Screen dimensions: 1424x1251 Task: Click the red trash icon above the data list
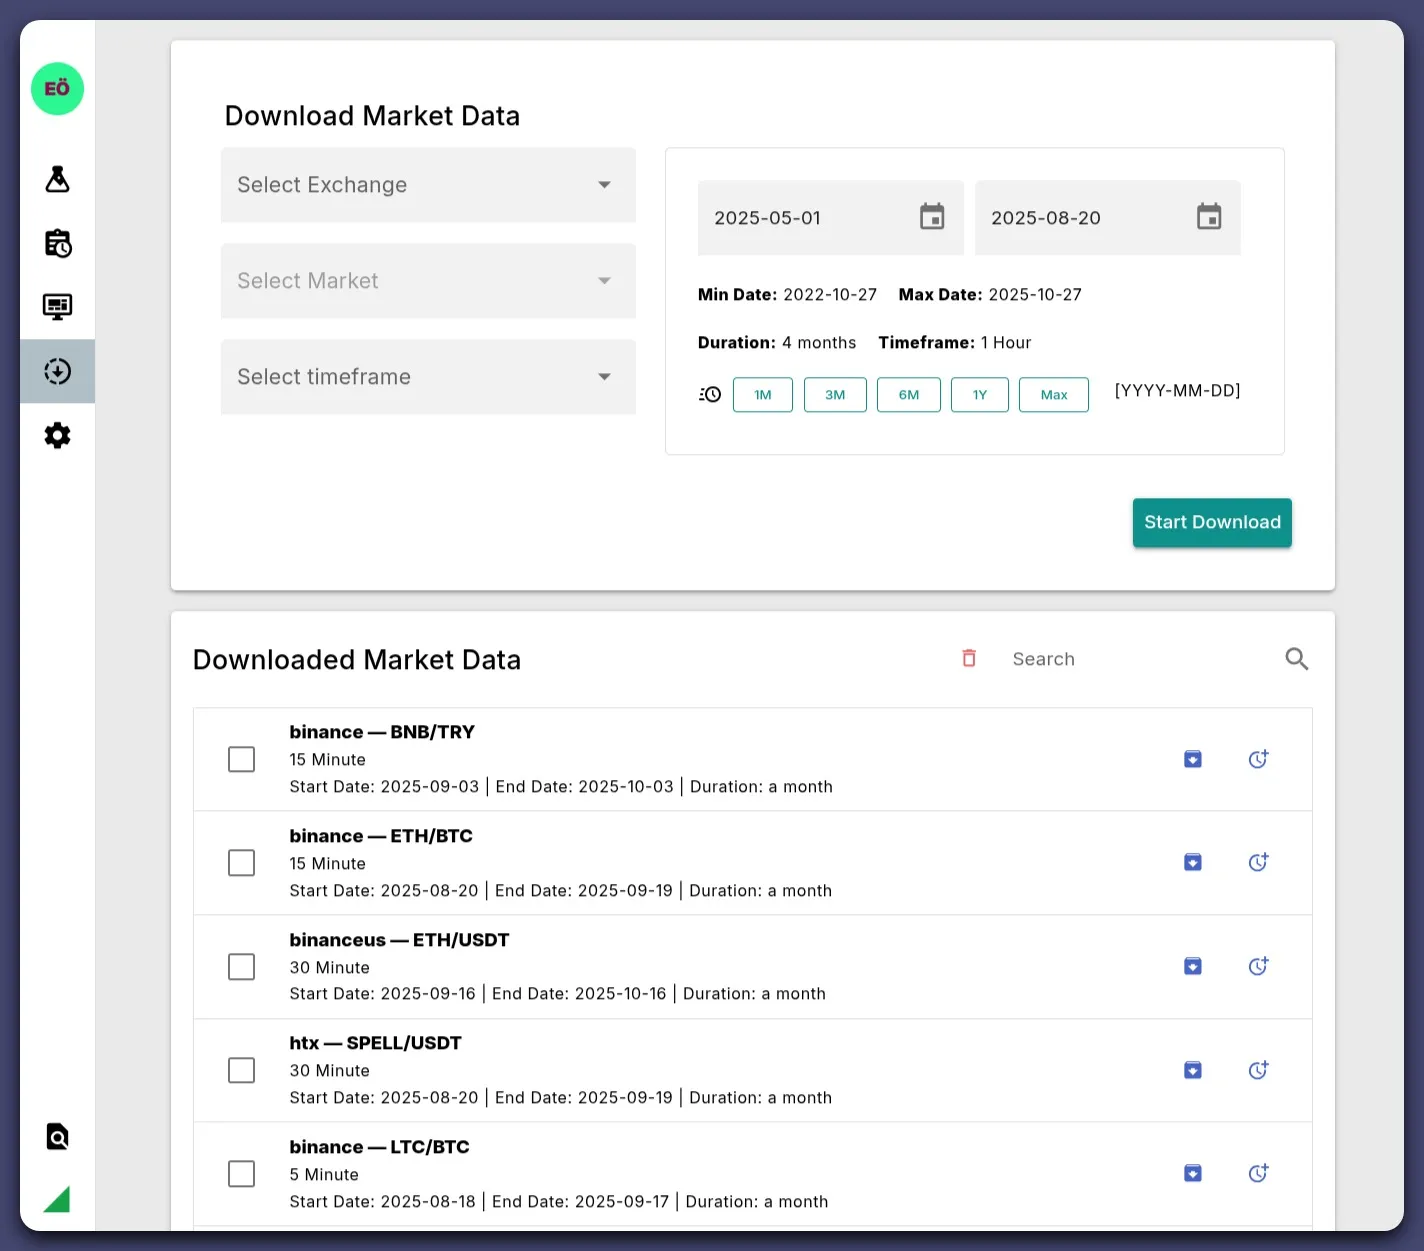tap(968, 658)
